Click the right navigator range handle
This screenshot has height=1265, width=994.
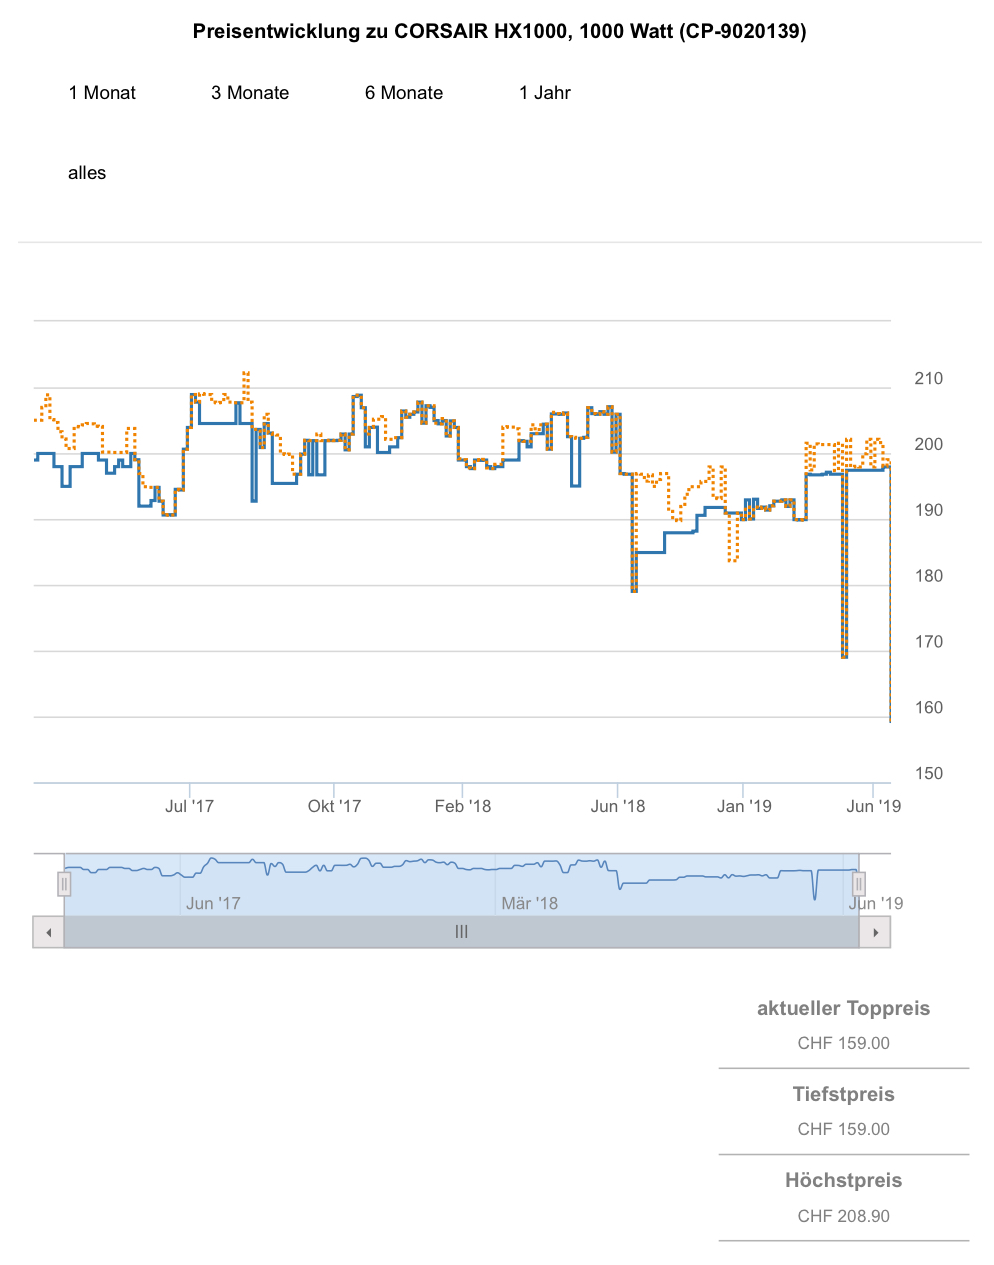pyautogui.click(x=858, y=884)
